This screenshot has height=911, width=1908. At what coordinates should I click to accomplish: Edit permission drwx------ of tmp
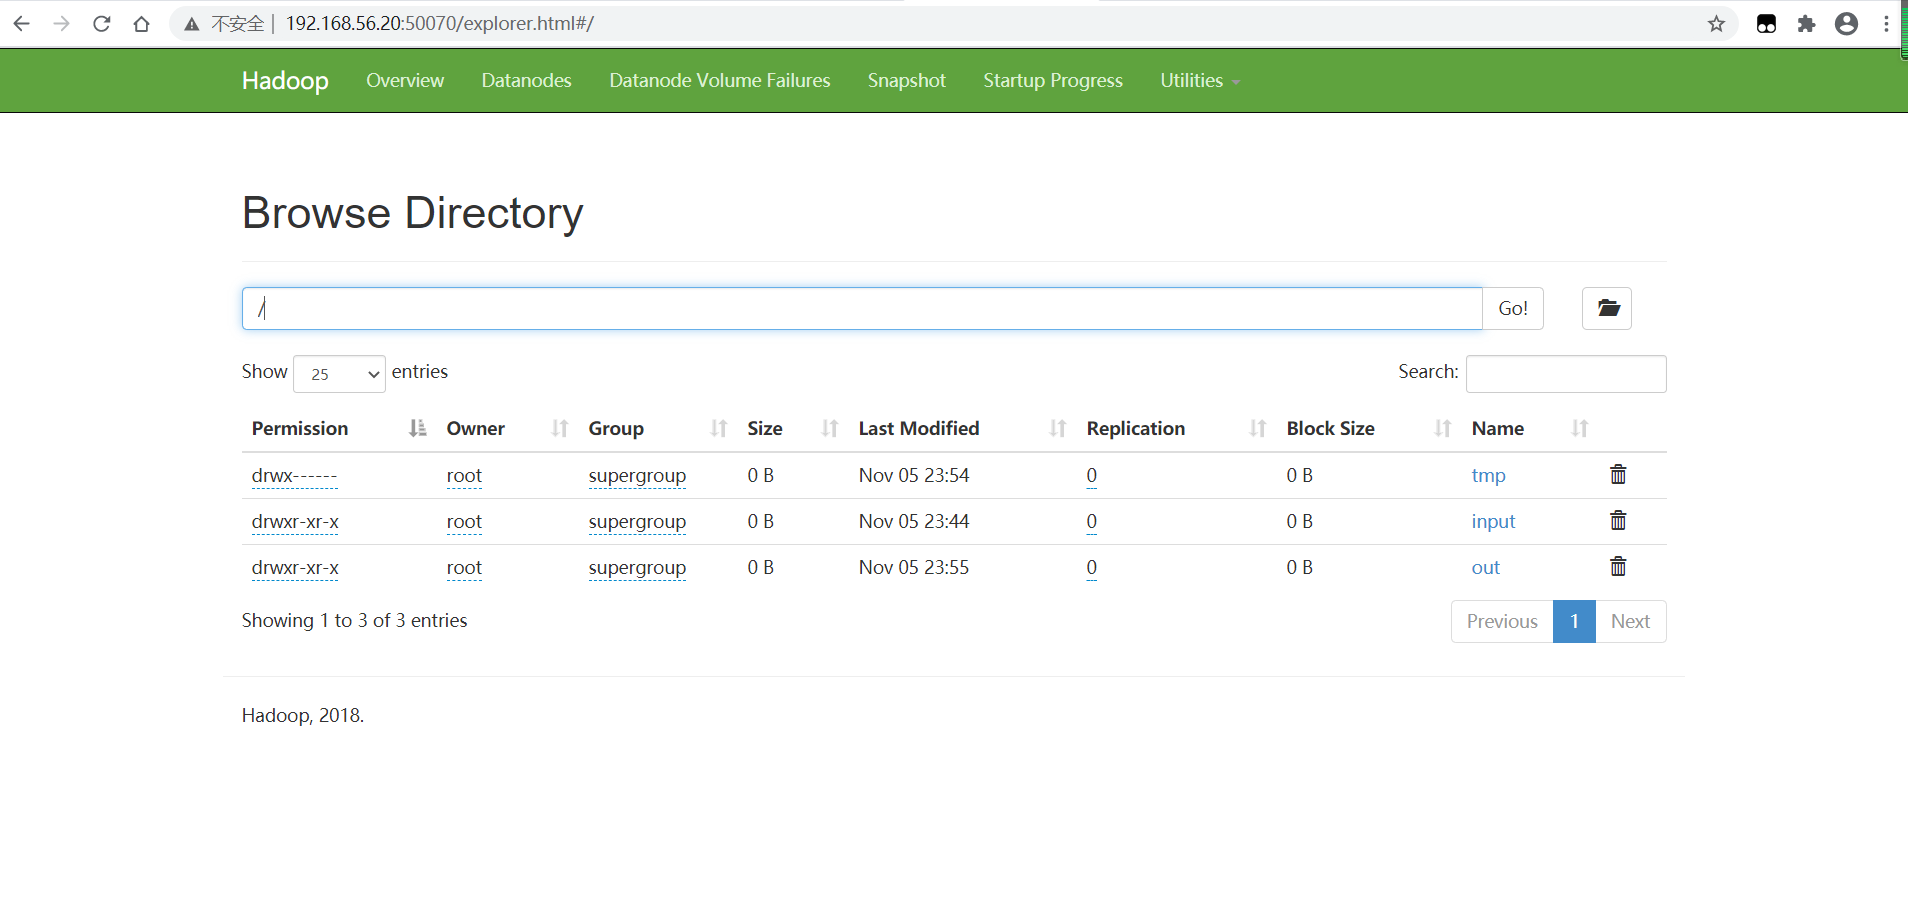(294, 476)
